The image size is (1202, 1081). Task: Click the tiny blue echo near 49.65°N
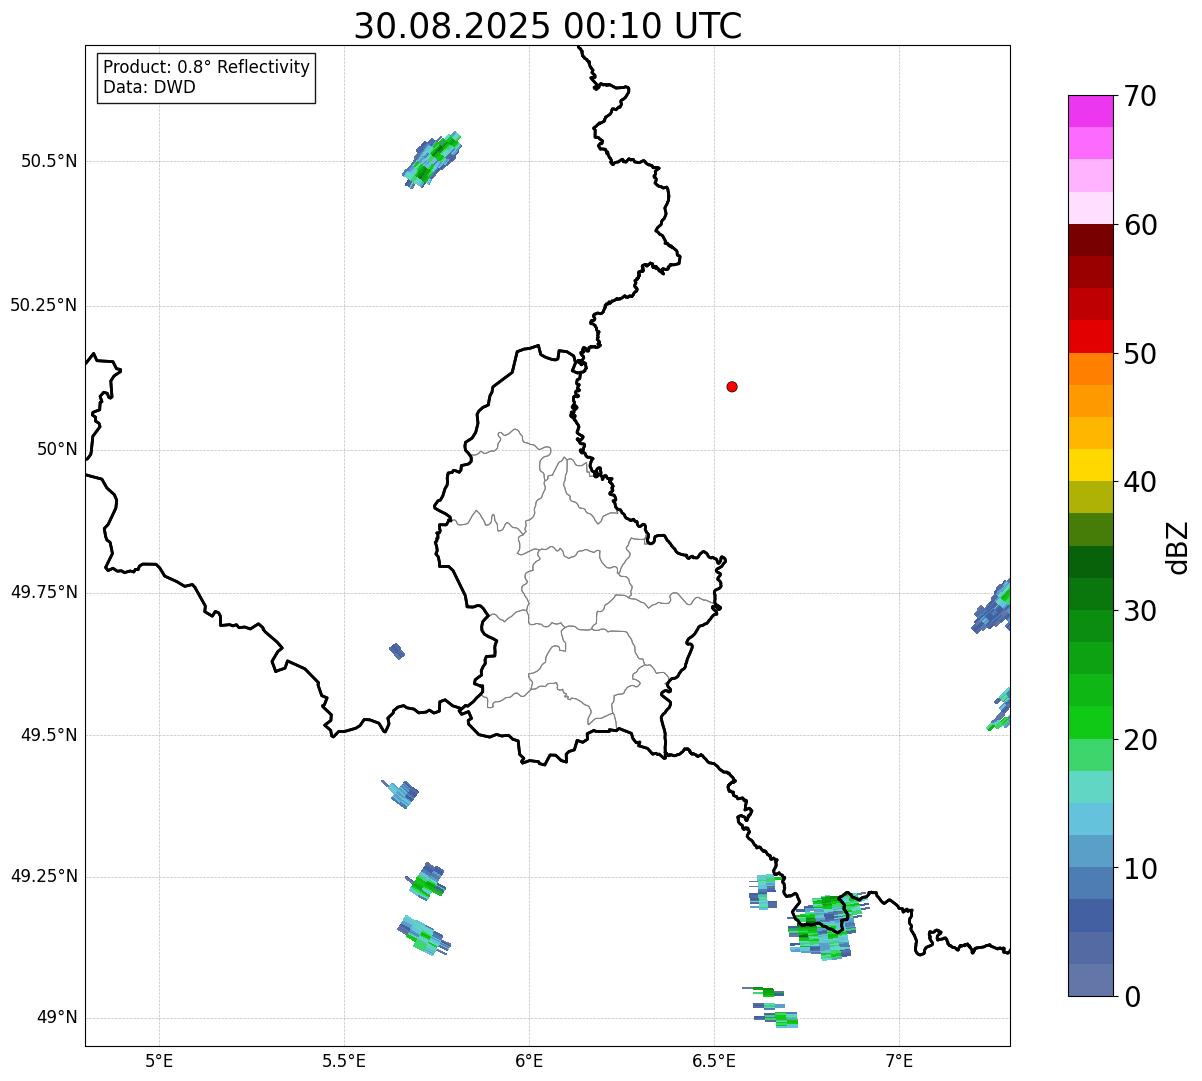coord(397,651)
